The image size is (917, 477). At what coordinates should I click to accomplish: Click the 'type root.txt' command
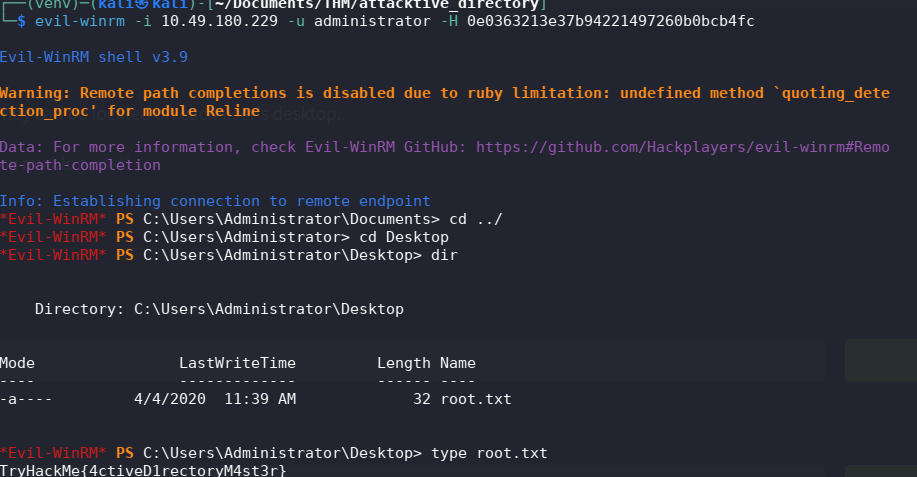[489, 453]
